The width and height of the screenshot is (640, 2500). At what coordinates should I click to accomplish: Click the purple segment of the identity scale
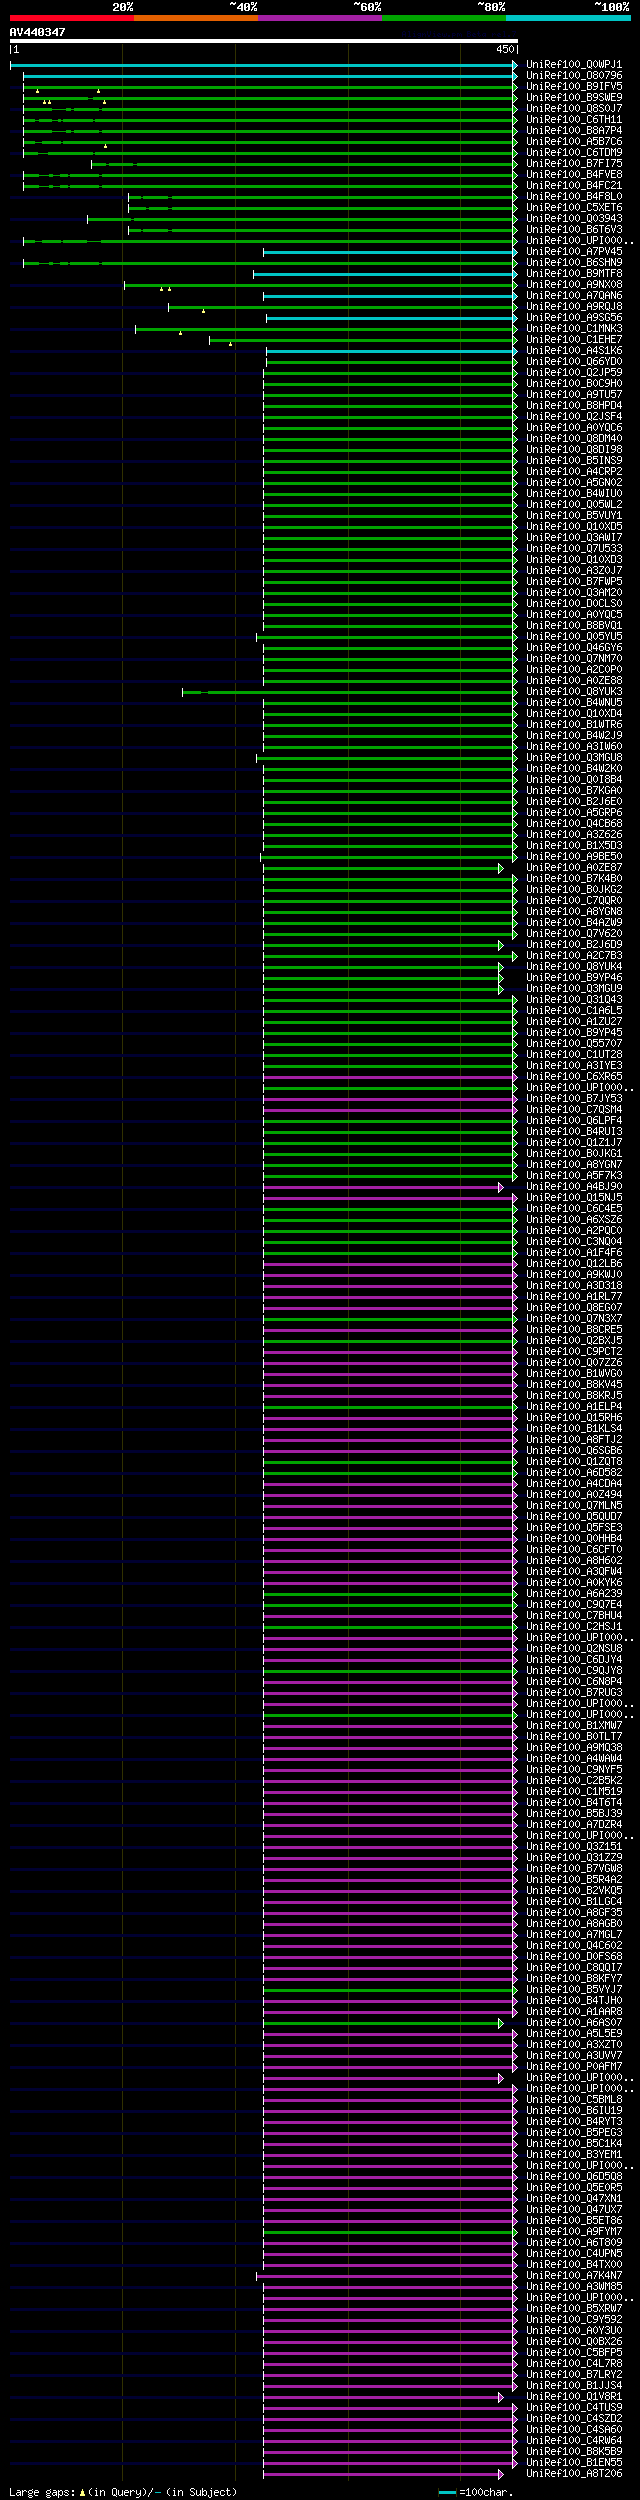(319, 18)
